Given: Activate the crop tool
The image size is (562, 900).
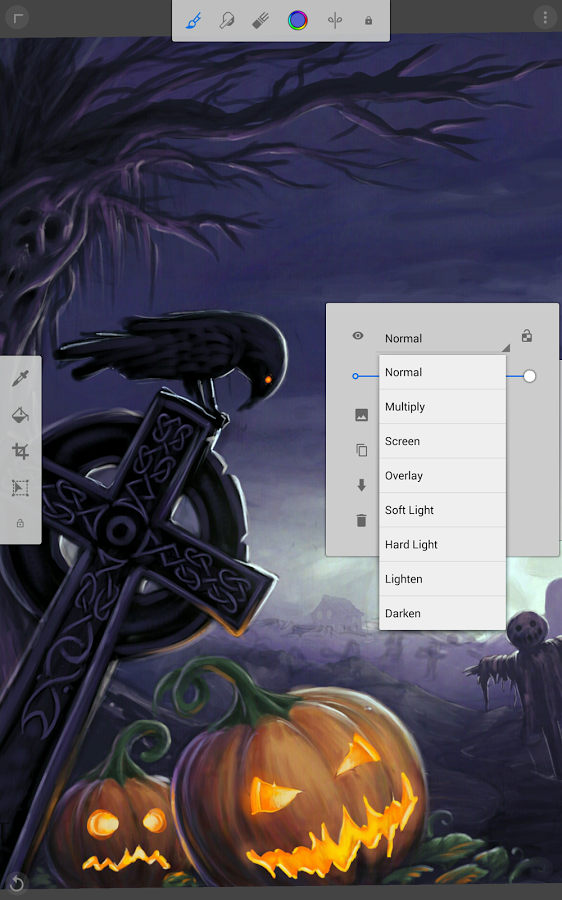Looking at the screenshot, I should click(x=20, y=451).
